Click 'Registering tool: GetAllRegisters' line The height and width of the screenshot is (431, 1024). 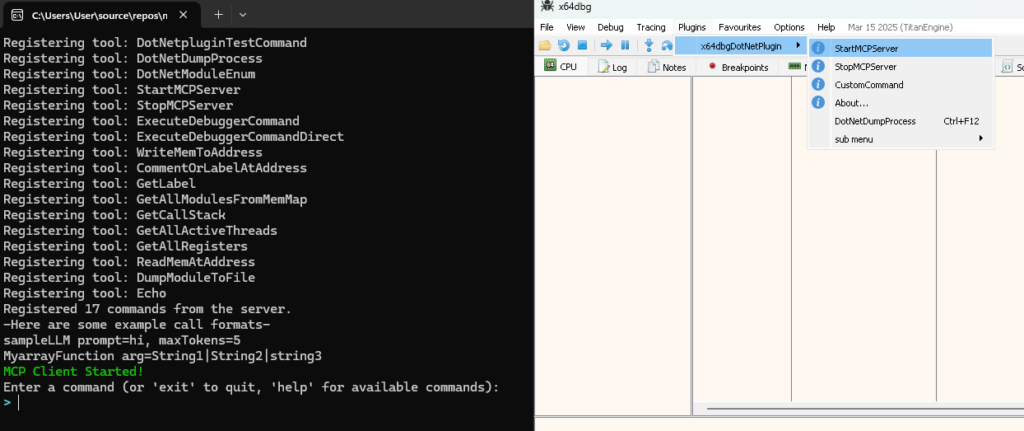click(x=125, y=246)
